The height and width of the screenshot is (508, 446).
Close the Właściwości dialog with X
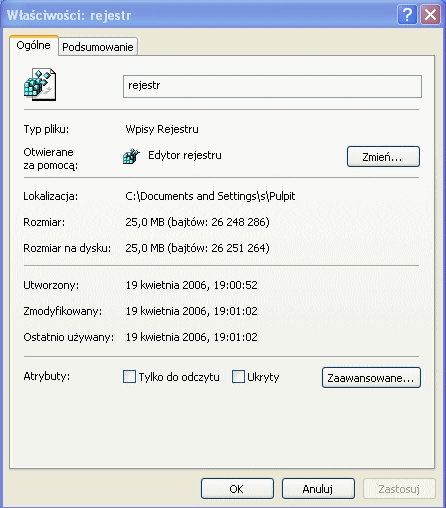click(430, 15)
